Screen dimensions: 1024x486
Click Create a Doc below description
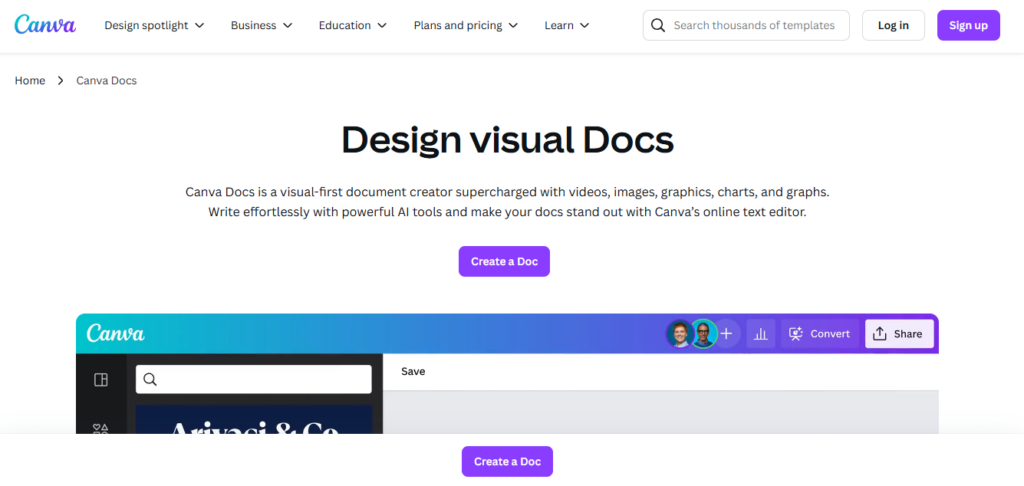click(x=504, y=261)
